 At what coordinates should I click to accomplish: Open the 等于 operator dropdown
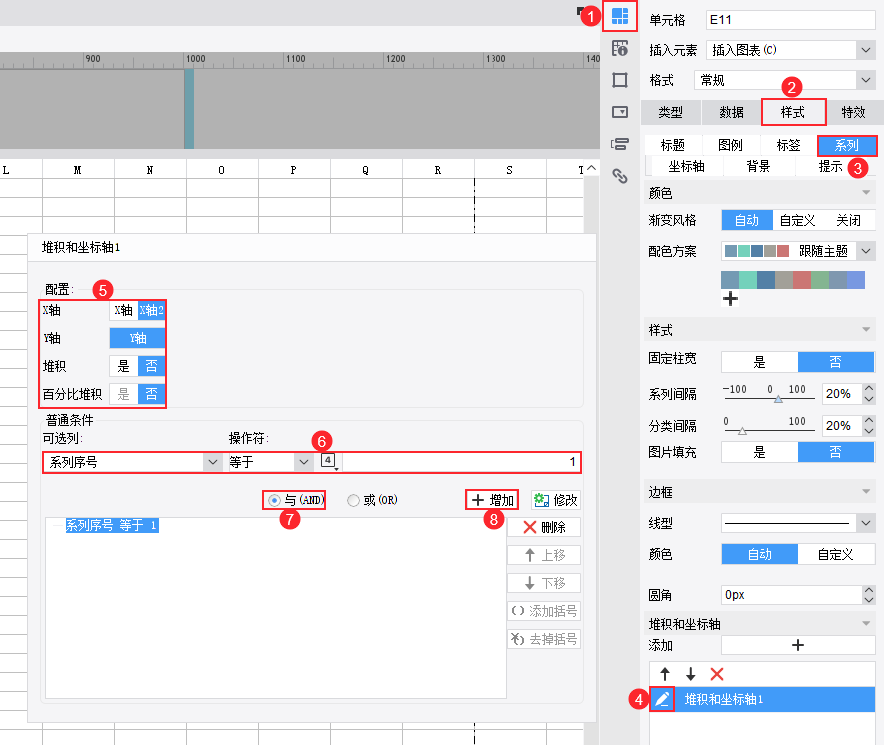click(x=304, y=462)
